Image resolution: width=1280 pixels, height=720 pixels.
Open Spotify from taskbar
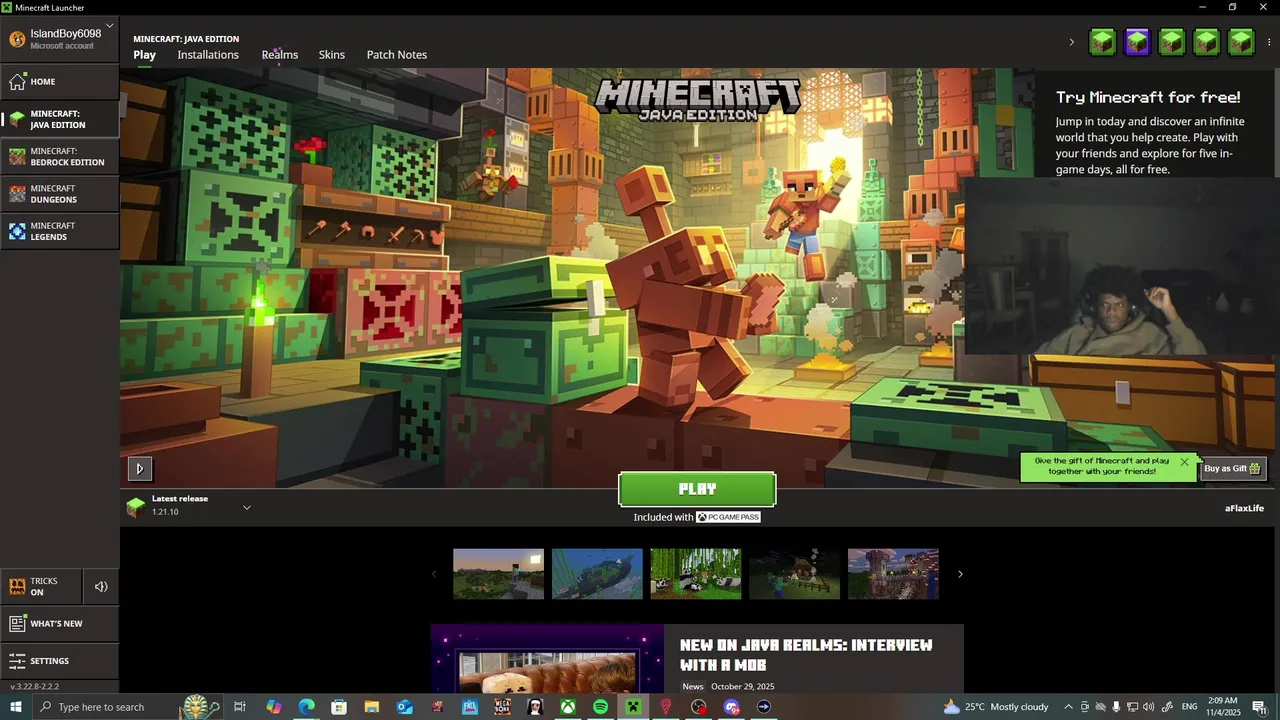[x=600, y=707]
